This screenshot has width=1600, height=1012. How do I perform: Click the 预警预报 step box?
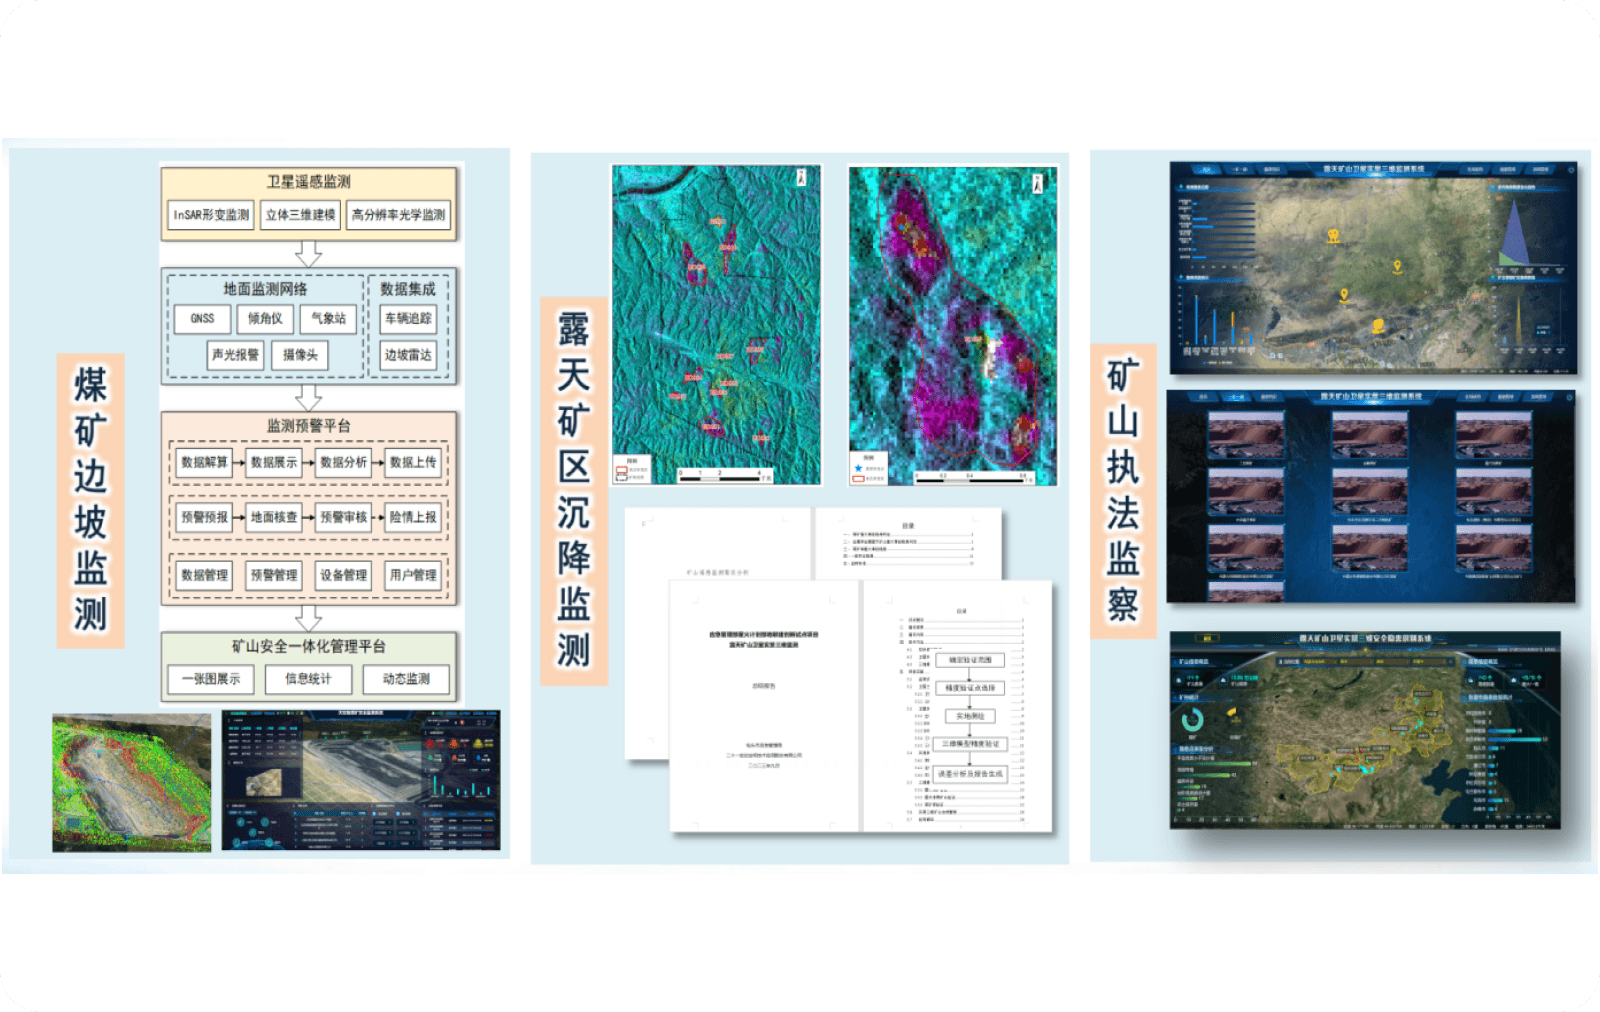coord(204,517)
